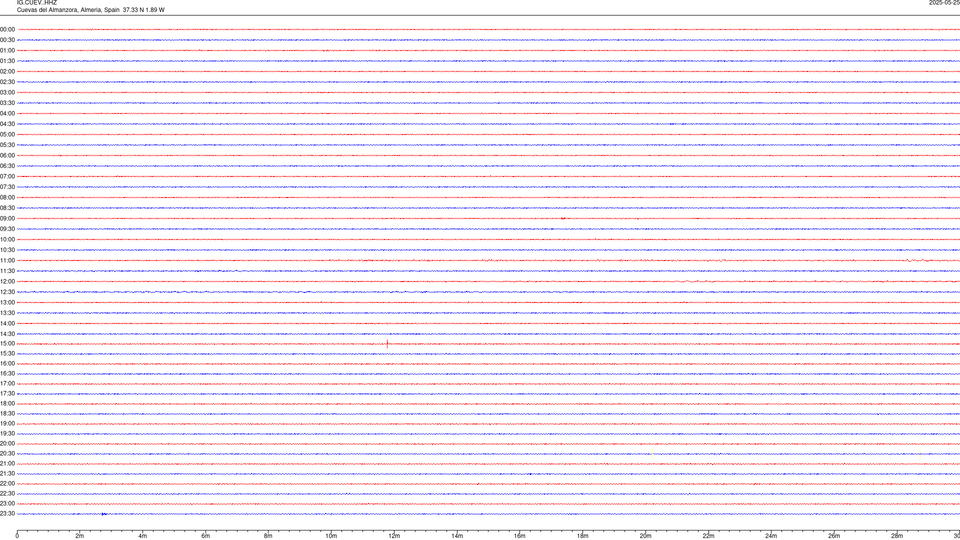This screenshot has width=960, height=540.
Task: Click the 01:00 time label
Action: pyautogui.click(x=7, y=50)
